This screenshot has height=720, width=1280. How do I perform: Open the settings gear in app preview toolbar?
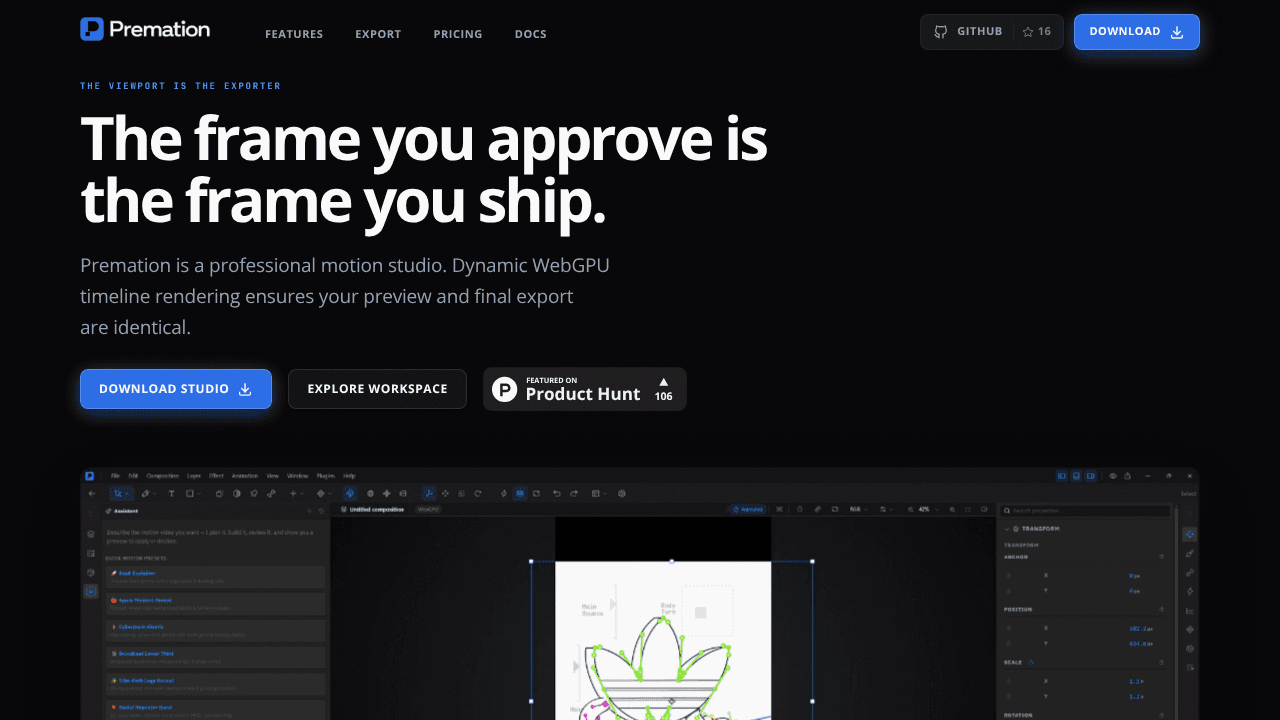(x=622, y=493)
